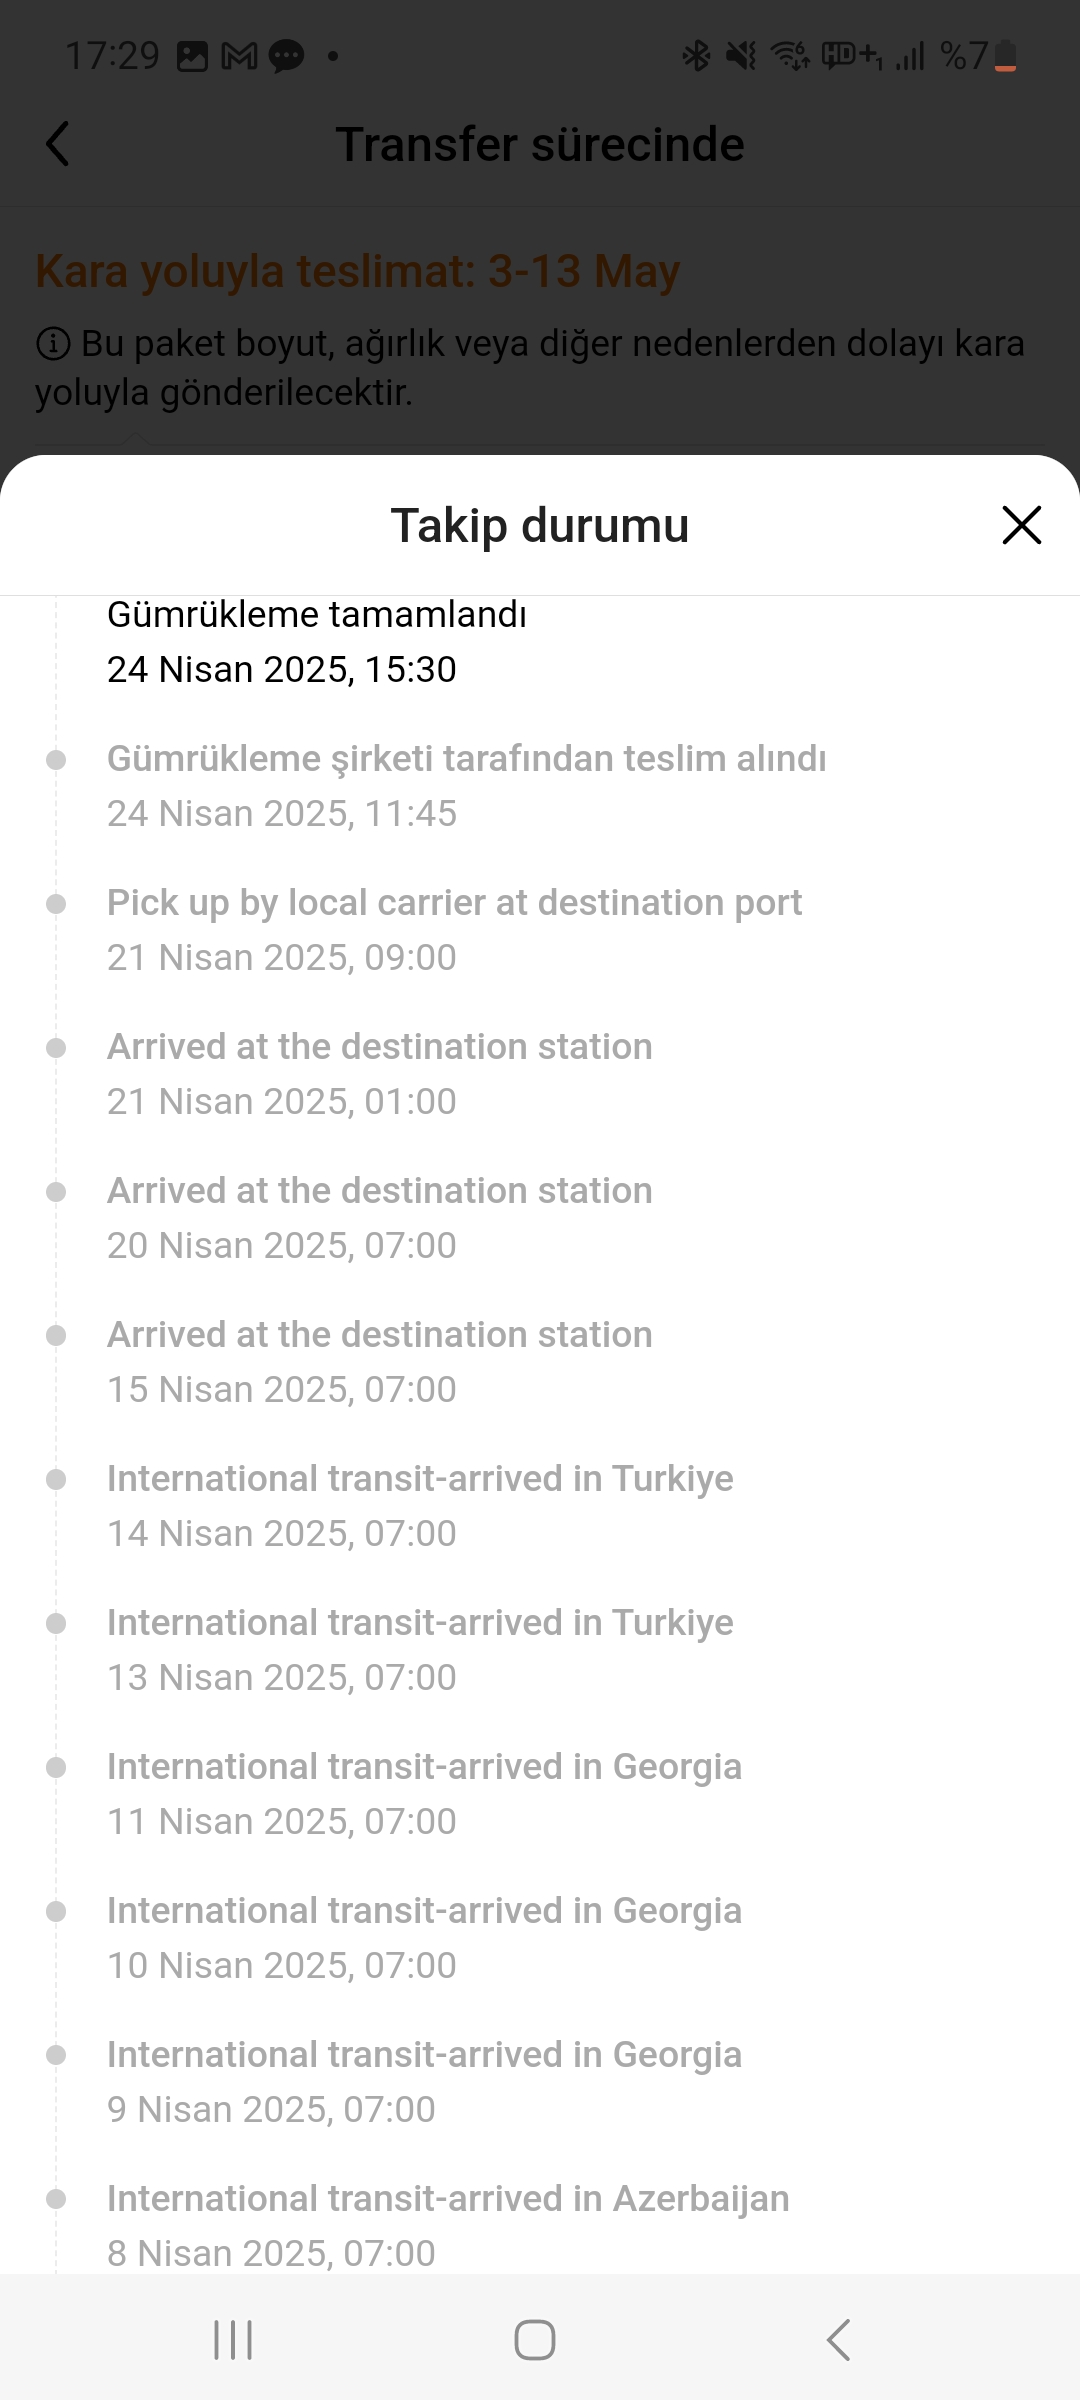
Task: Select 'Pick up by local carrier' entry
Action: click(x=454, y=929)
